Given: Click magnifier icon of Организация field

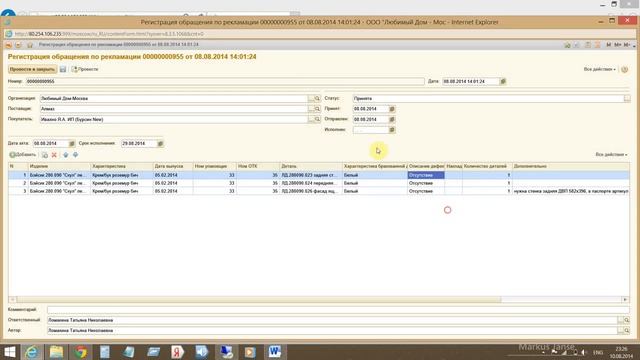Looking at the screenshot, I should coord(317,98).
